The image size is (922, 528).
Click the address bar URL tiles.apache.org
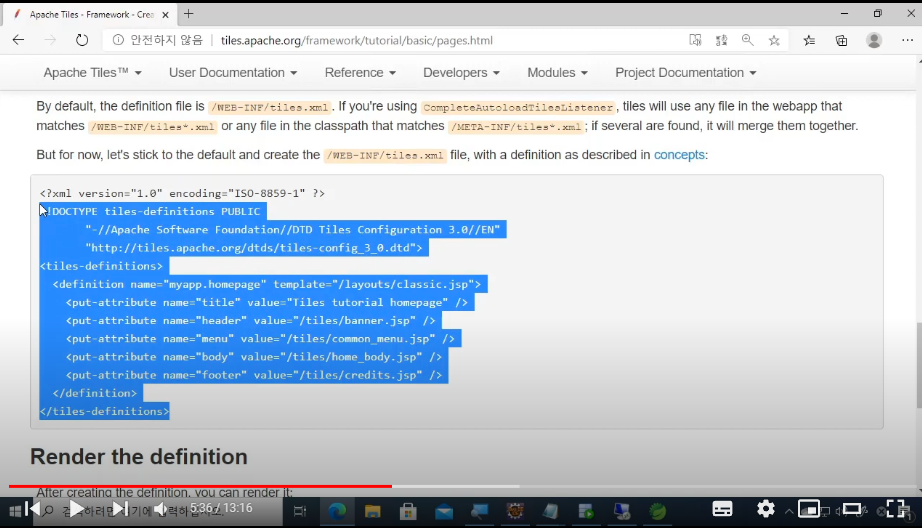[x=356, y=40]
